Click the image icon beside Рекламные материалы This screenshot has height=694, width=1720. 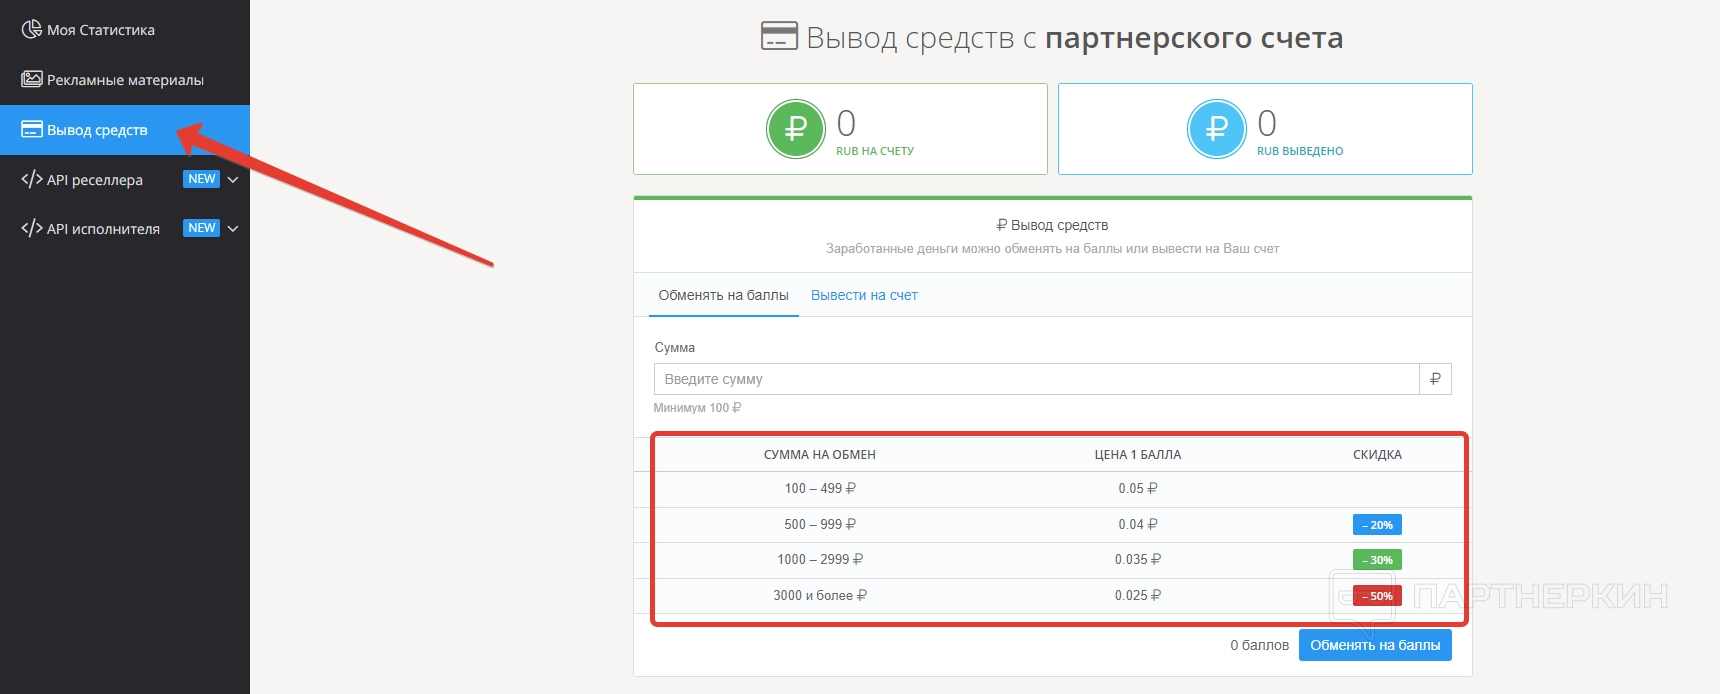[x=32, y=79]
